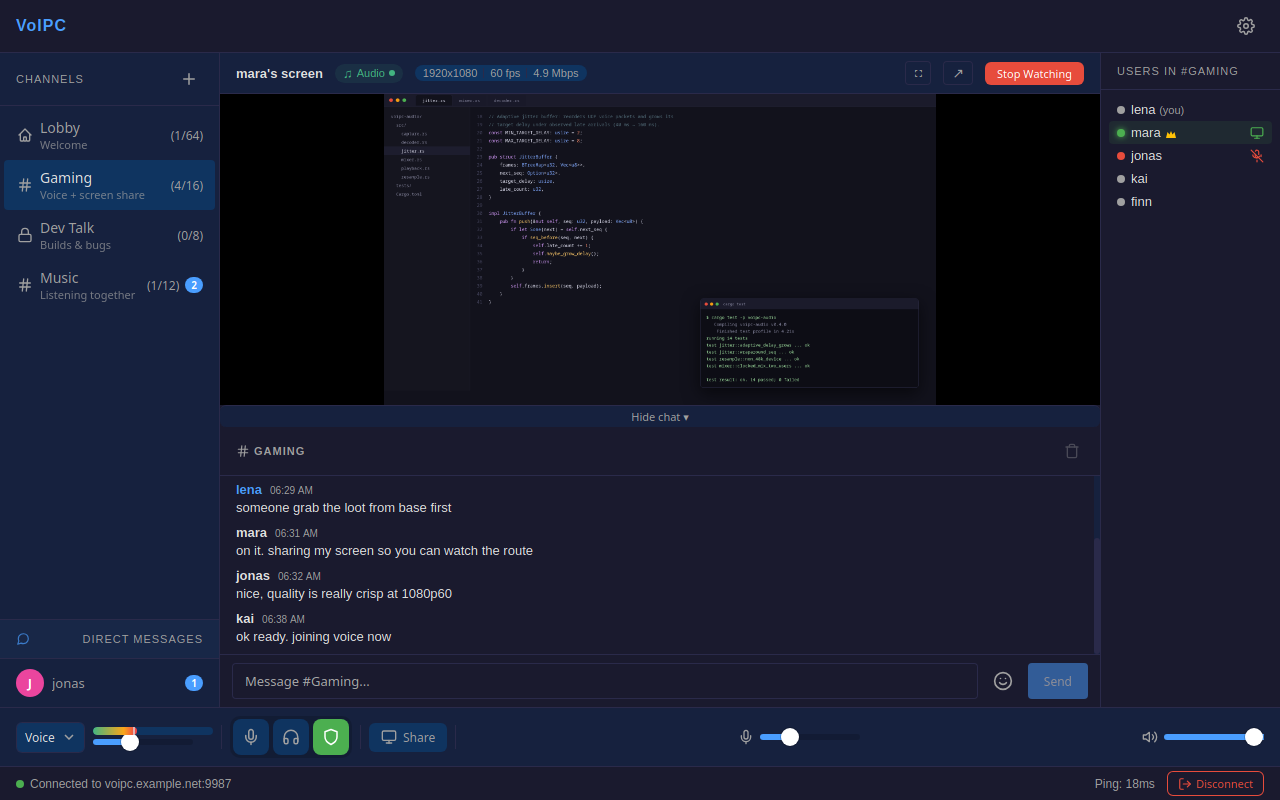Toggle stream Audio on mara's screen

coord(369,73)
